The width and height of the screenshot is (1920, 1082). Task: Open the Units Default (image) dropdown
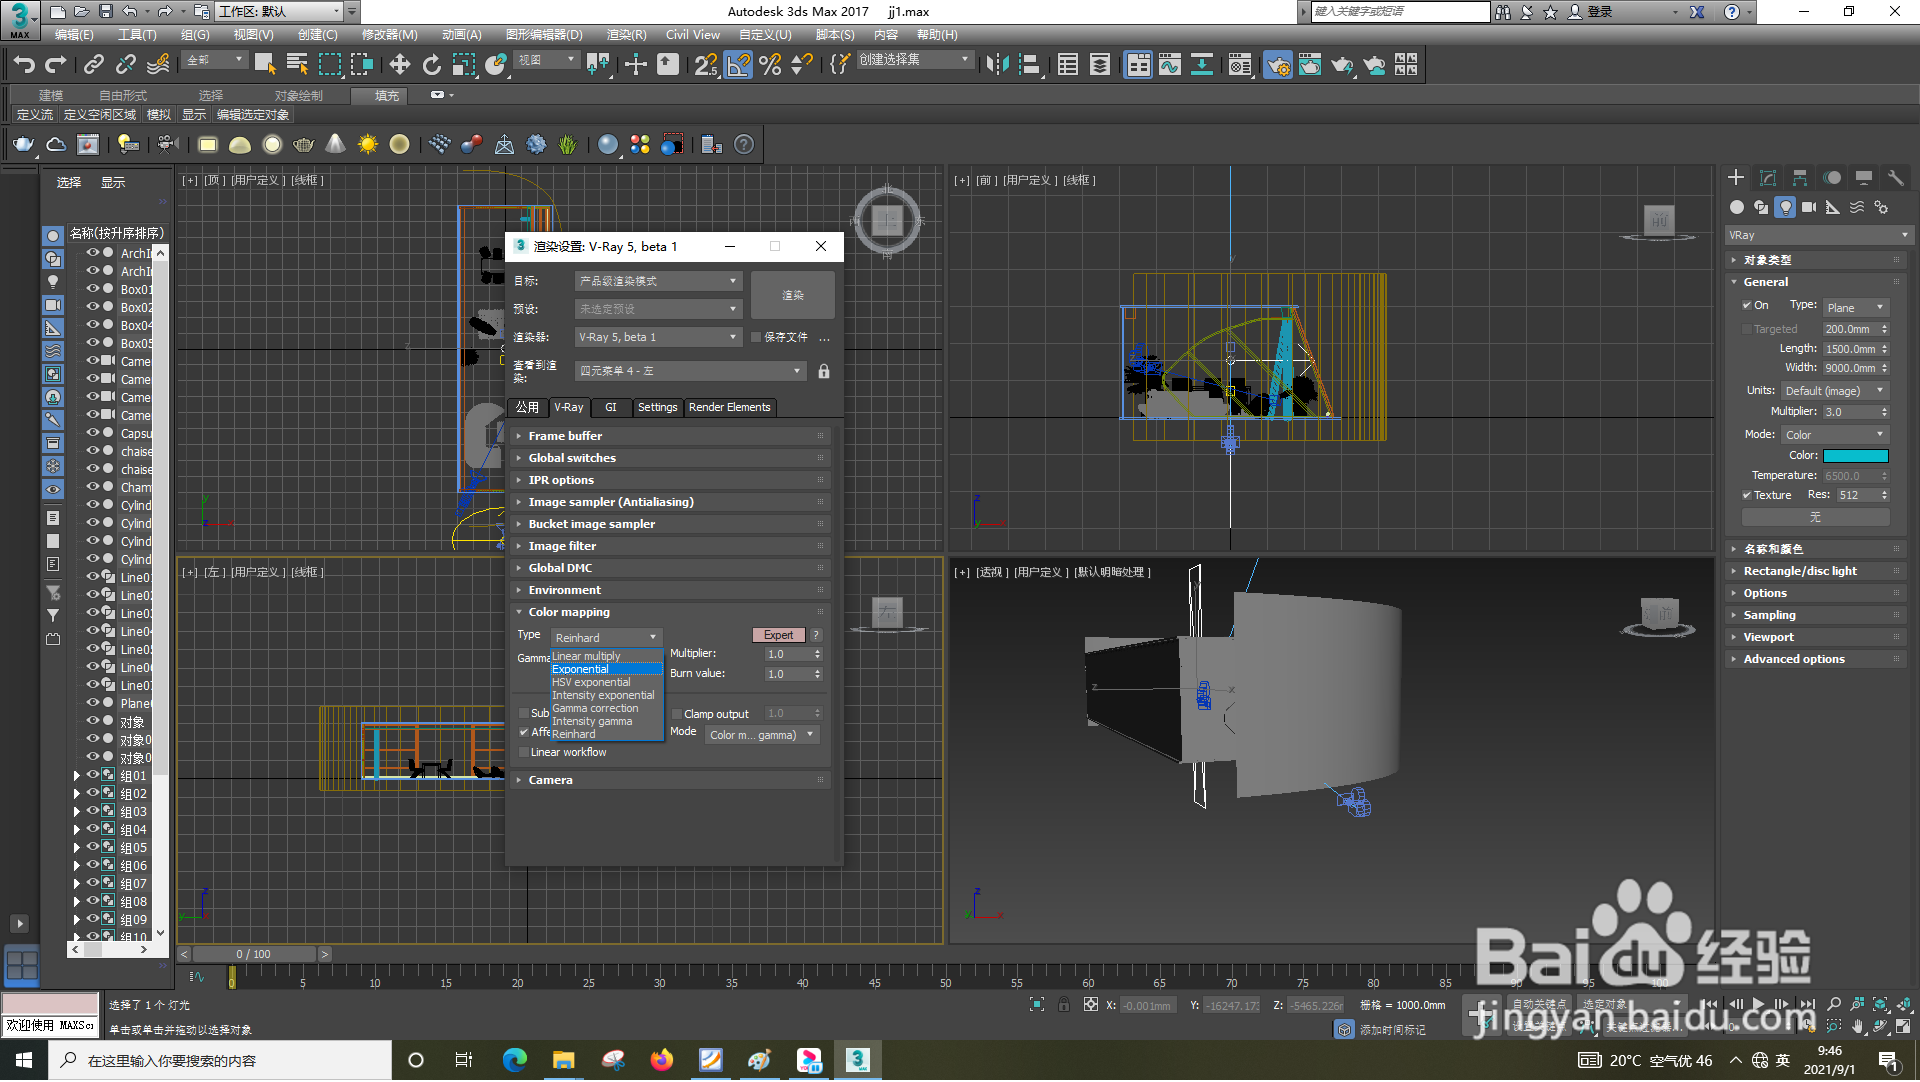(1835, 391)
